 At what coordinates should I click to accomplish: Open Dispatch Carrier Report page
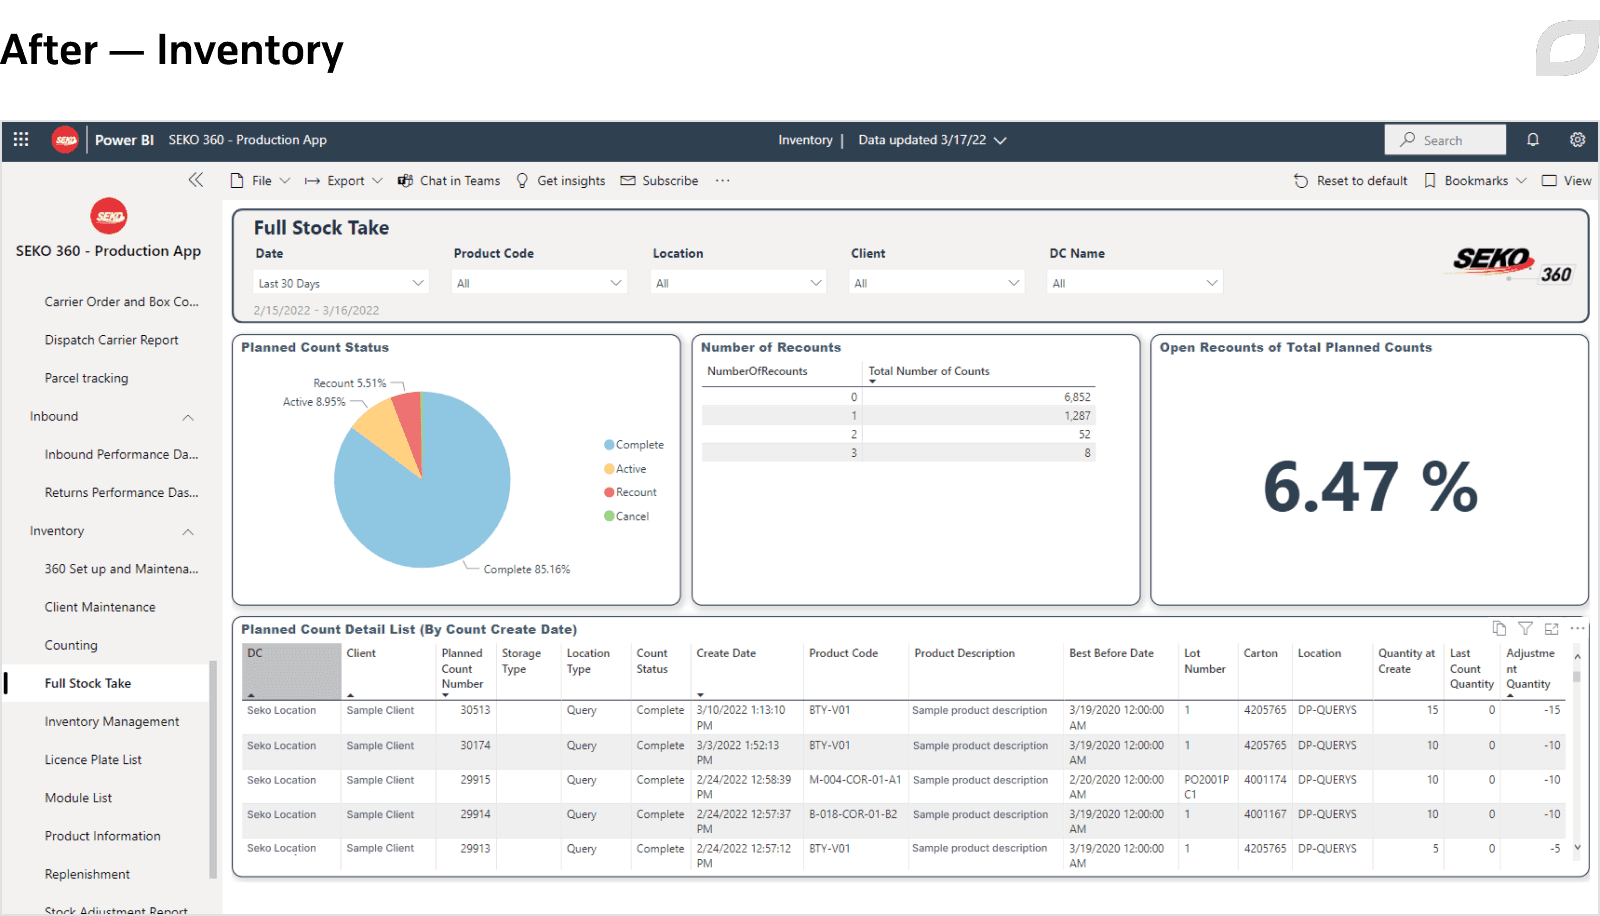click(111, 340)
